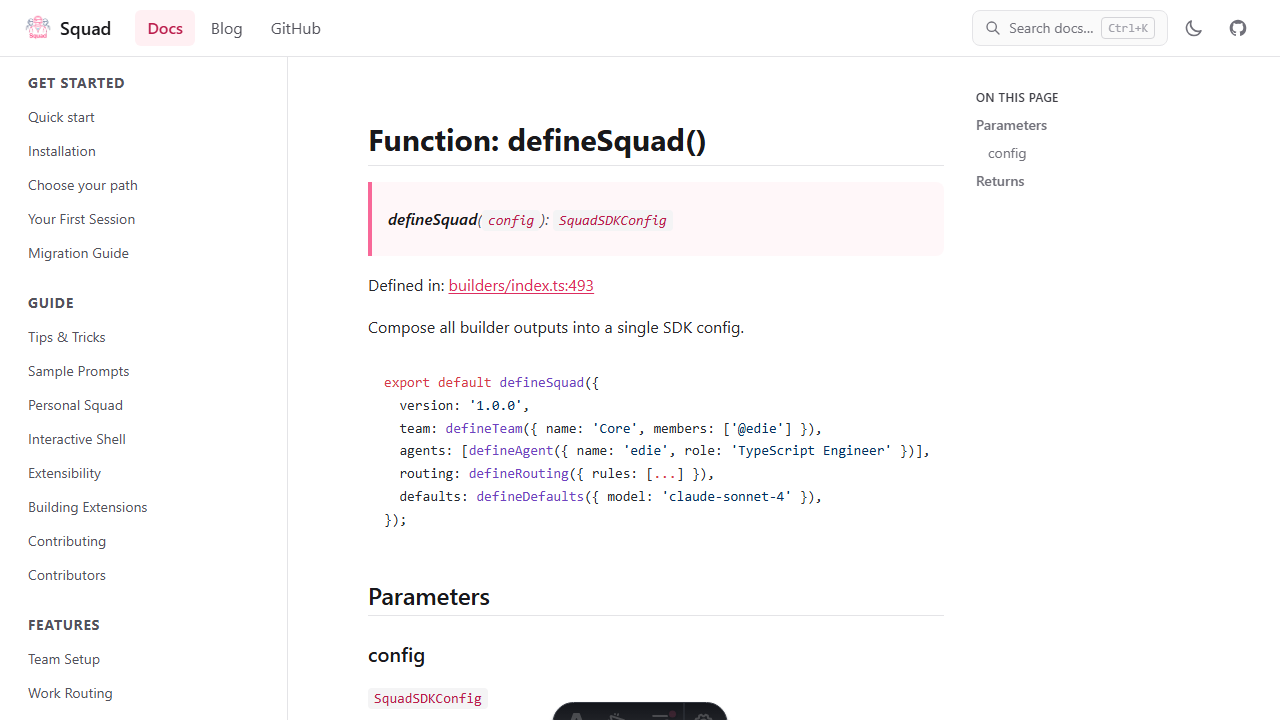This screenshot has height=720, width=1280.
Task: Click the FEATURES sidebar heading
Action: (64, 625)
